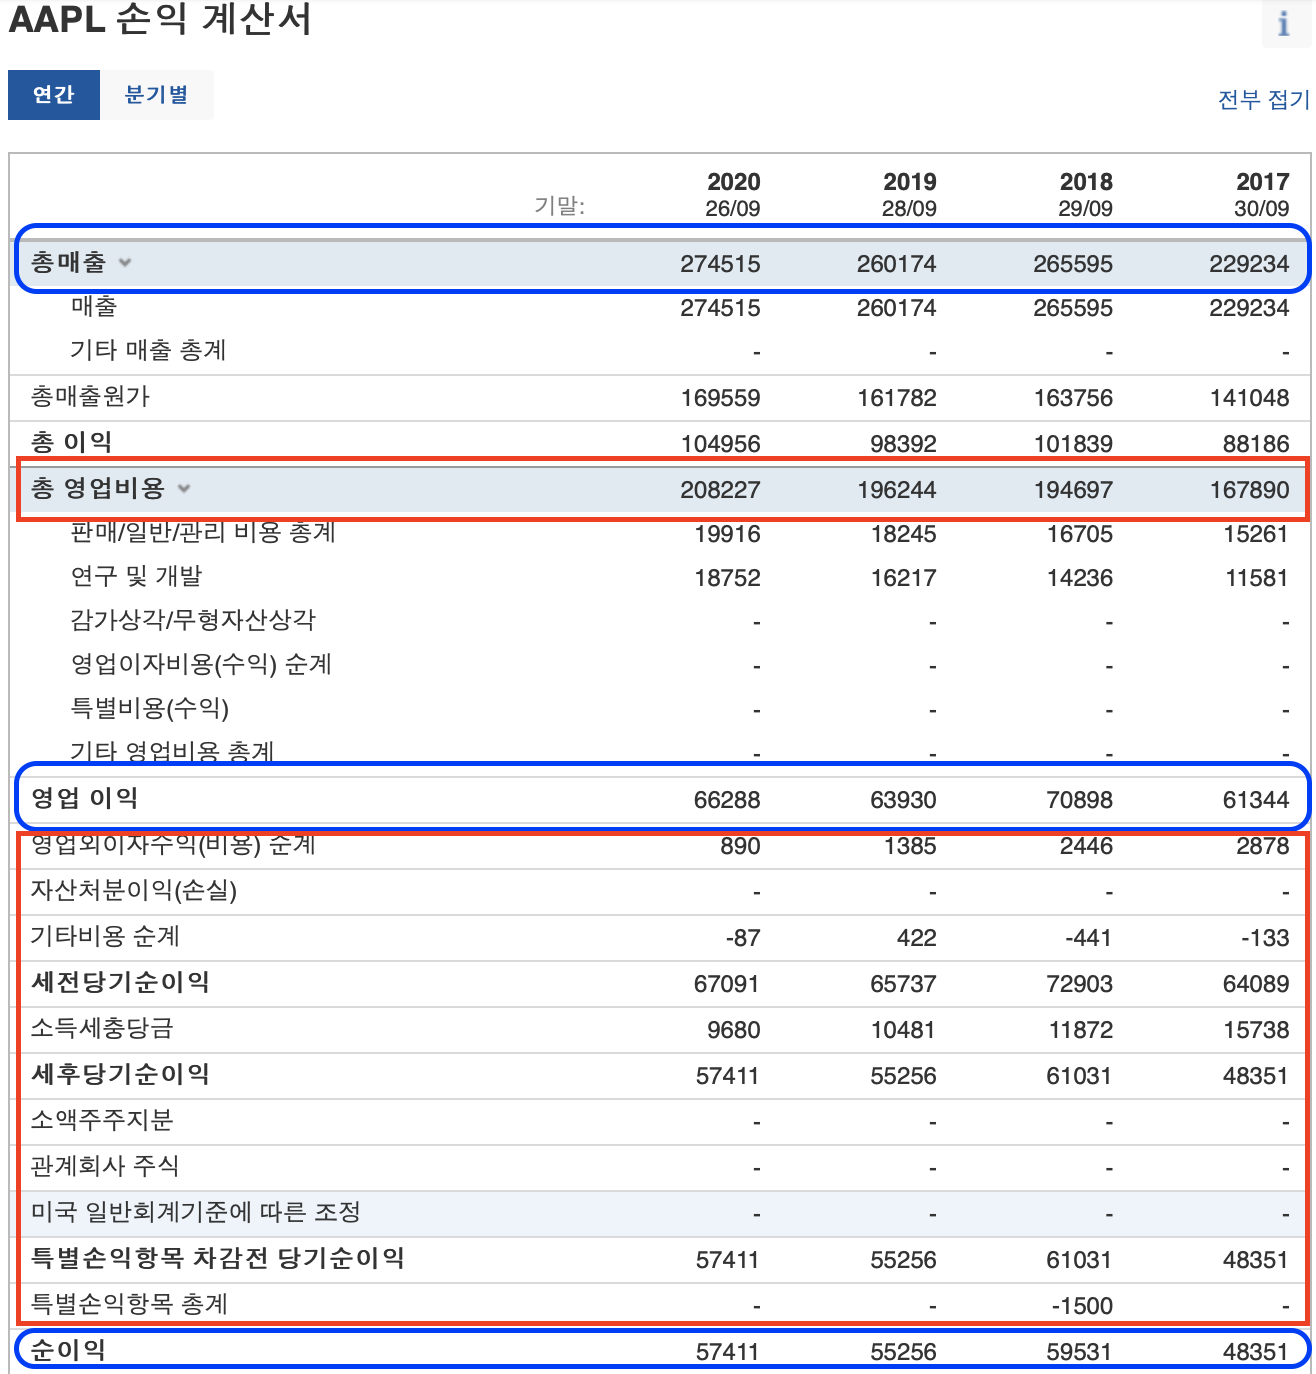Click the info icon beside the title
This screenshot has width=1316, height=1374.
pyautogui.click(x=1284, y=22)
